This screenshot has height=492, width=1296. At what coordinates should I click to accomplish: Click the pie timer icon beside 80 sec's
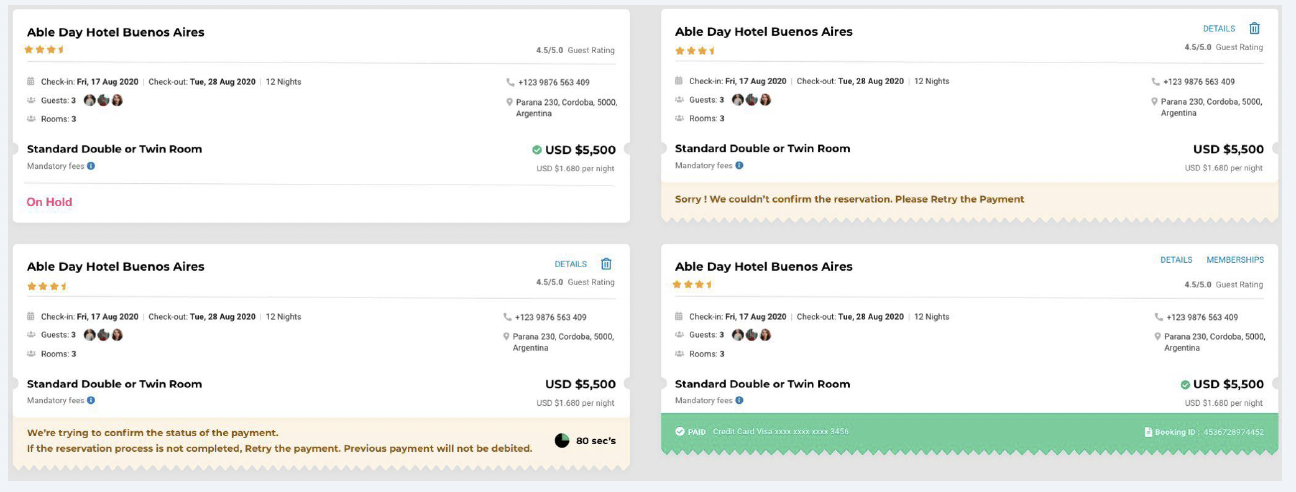point(561,440)
